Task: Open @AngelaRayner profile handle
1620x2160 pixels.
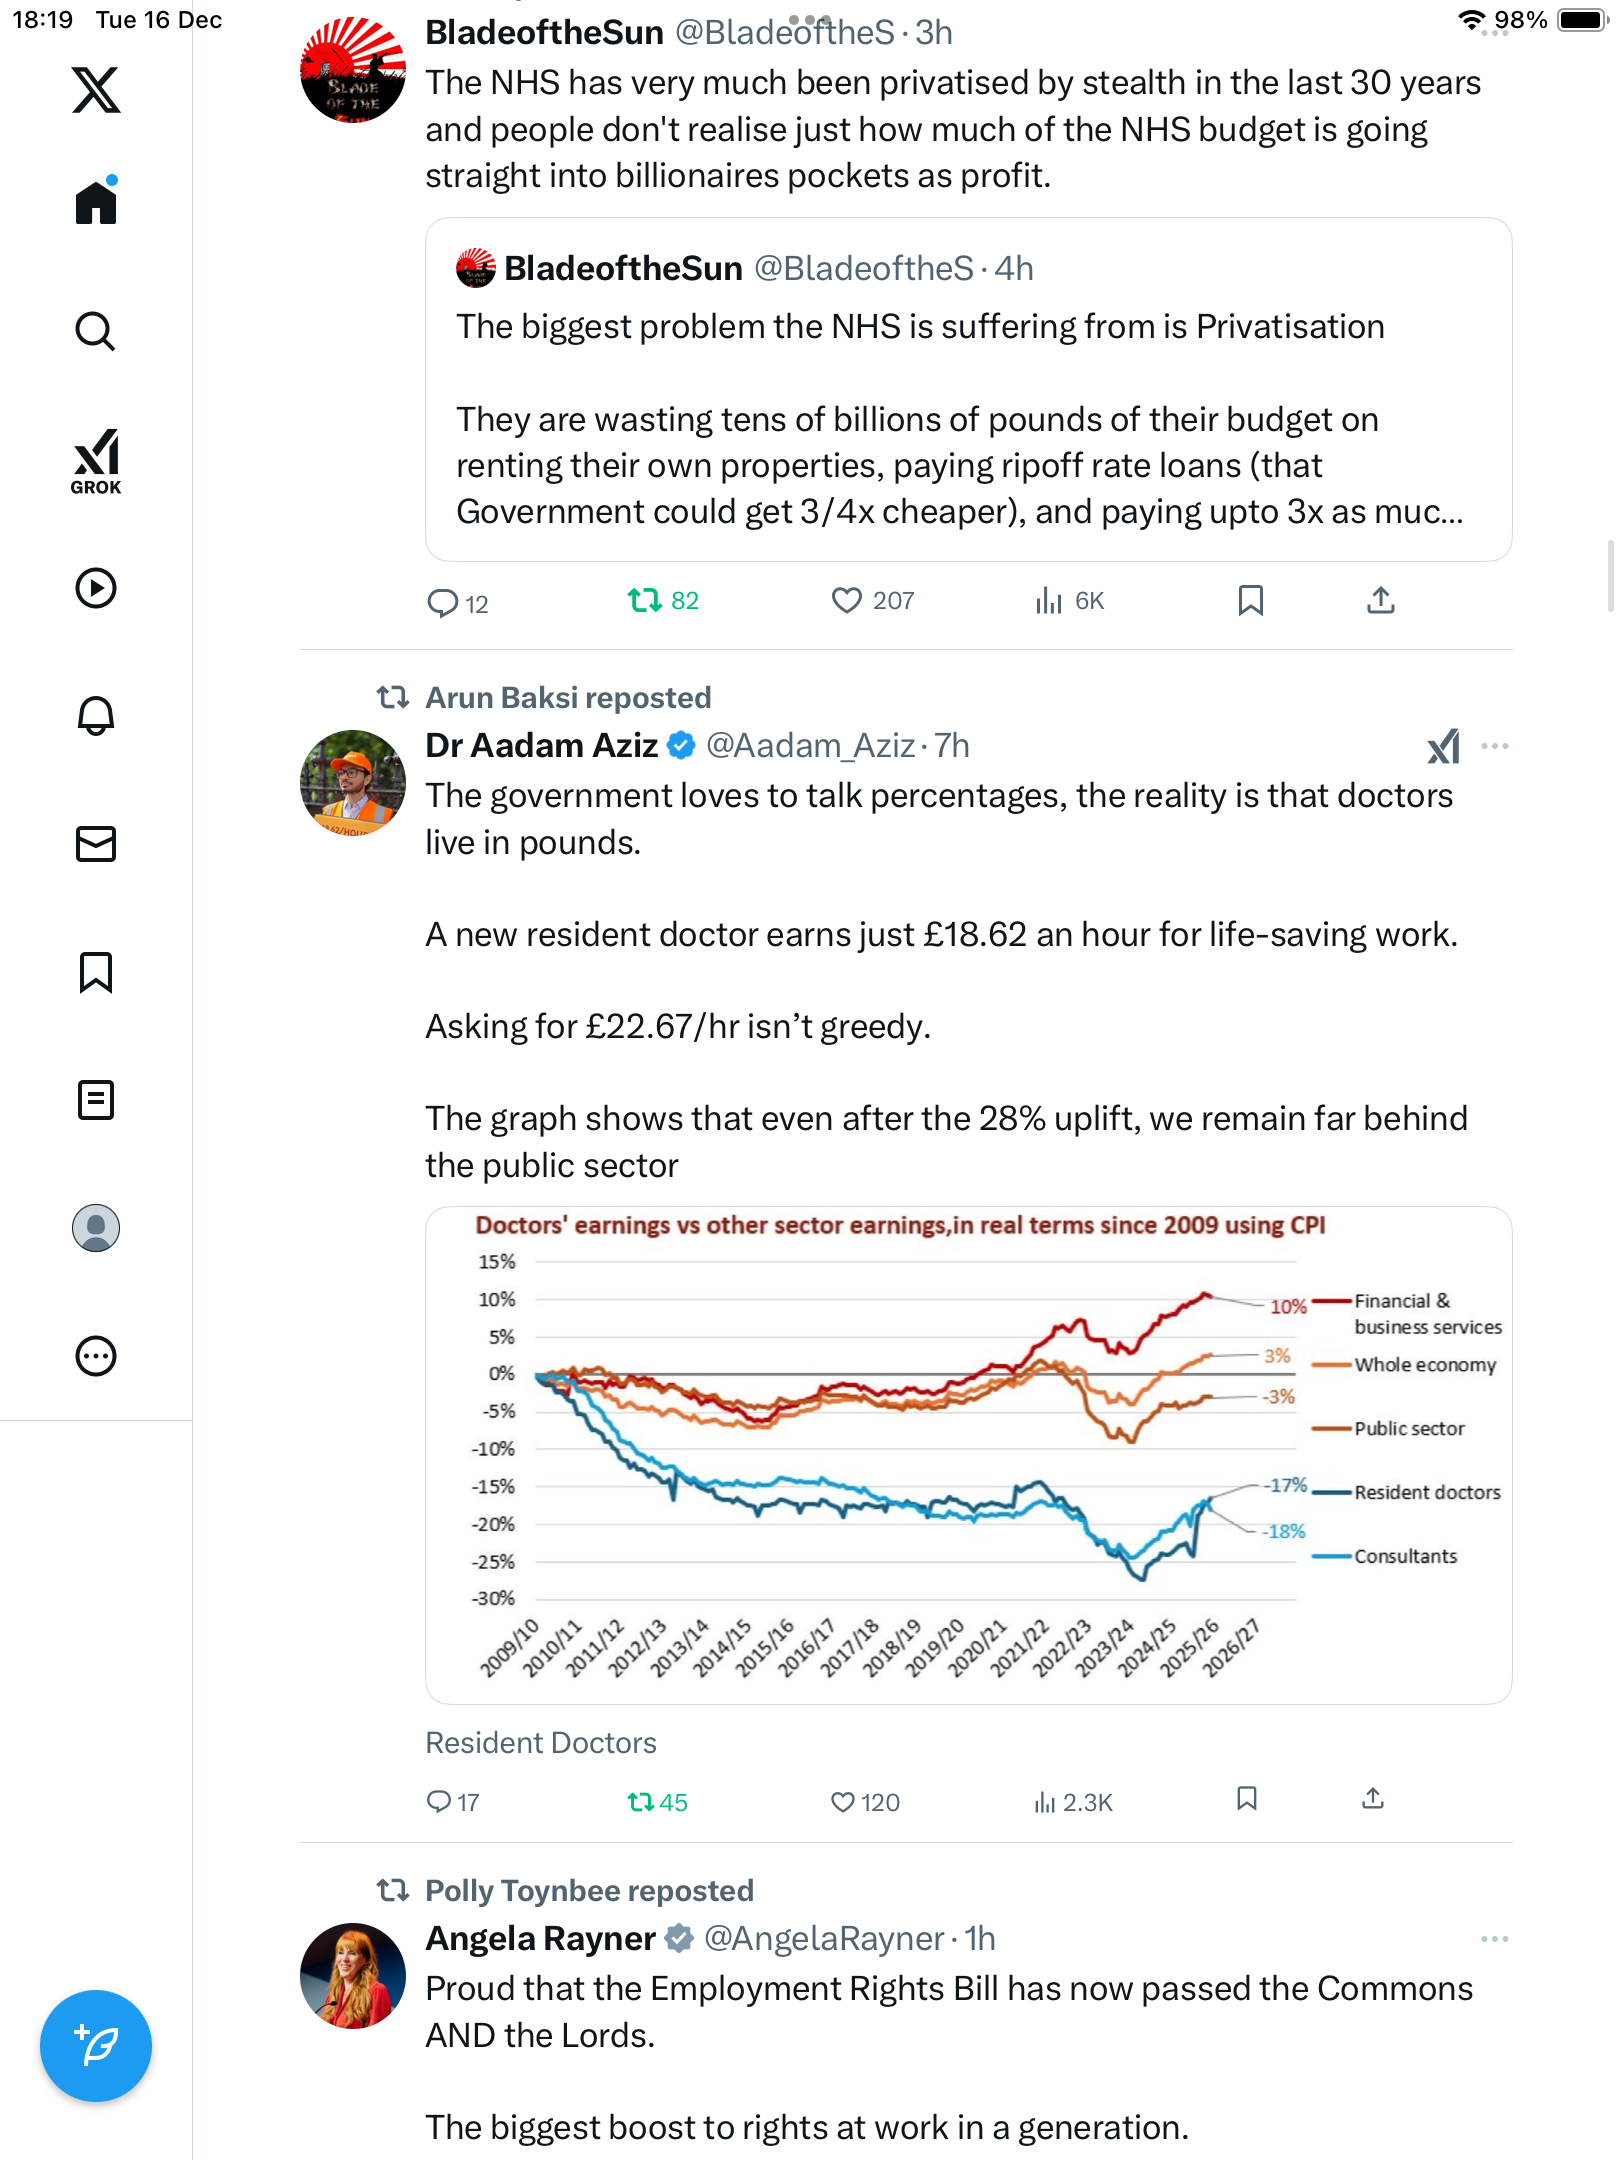Action: tap(824, 1939)
